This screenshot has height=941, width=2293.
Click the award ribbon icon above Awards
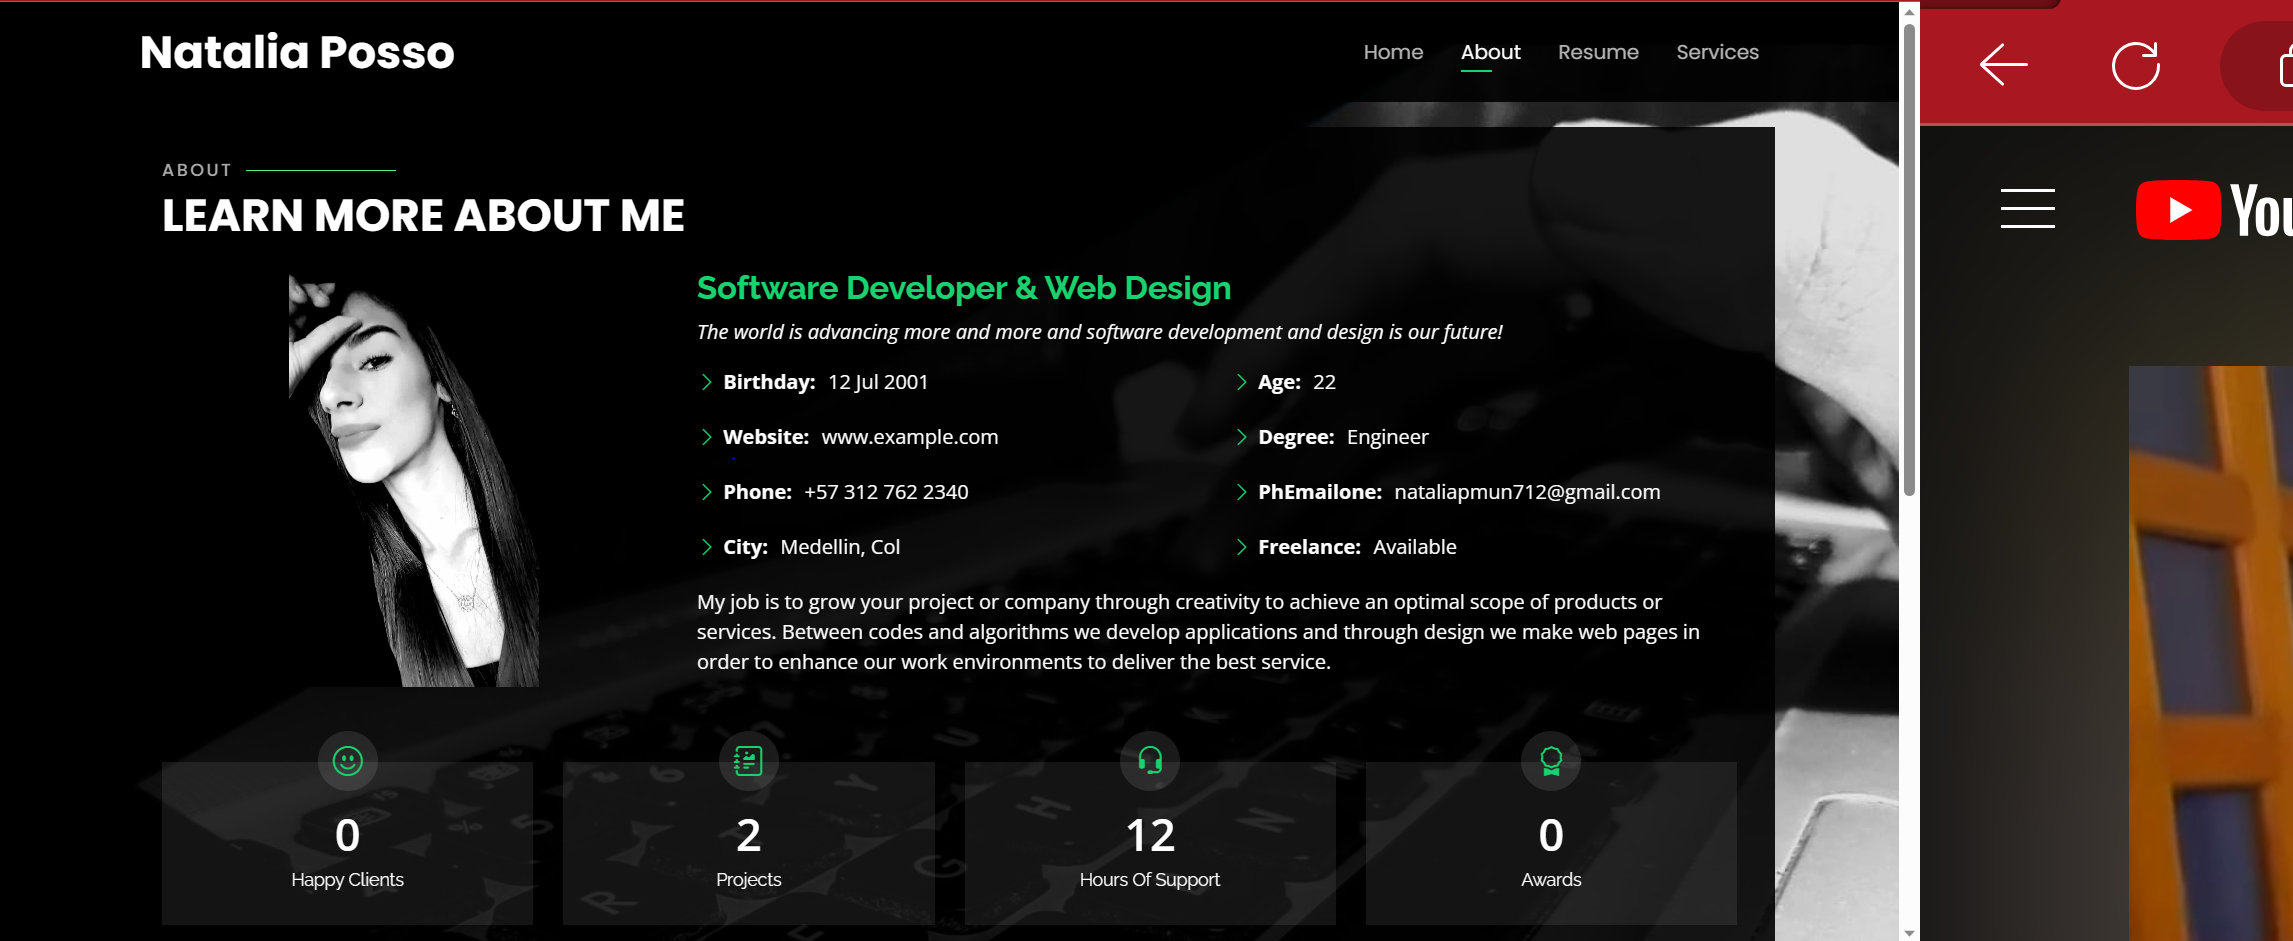pos(1551,761)
